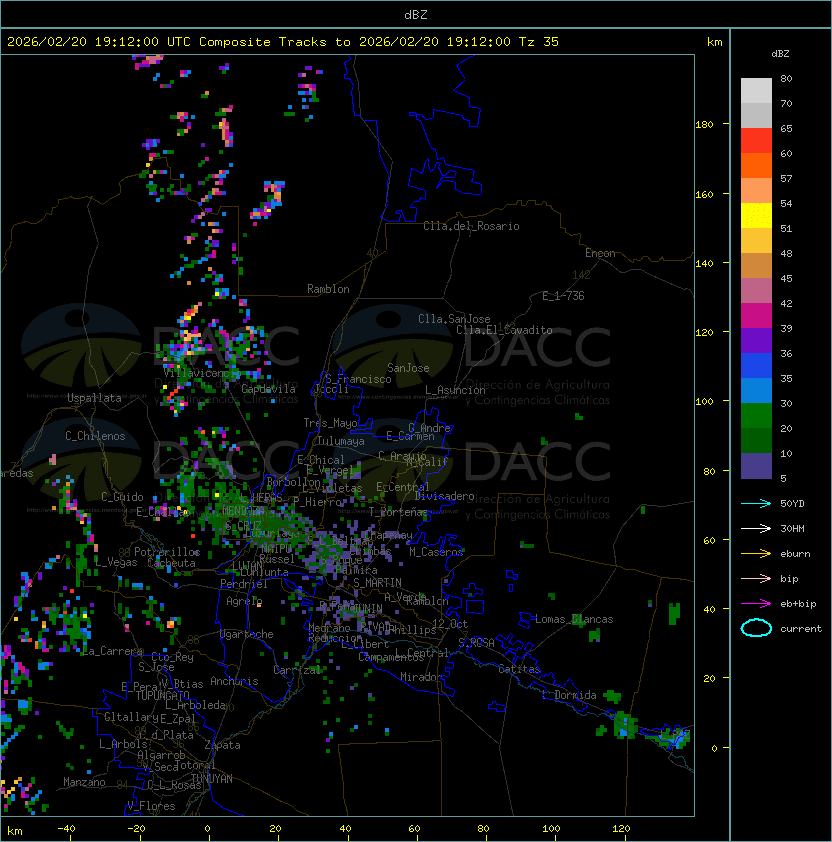Click the white 30HM arrow legend icon
The image size is (832, 842).
point(756,528)
